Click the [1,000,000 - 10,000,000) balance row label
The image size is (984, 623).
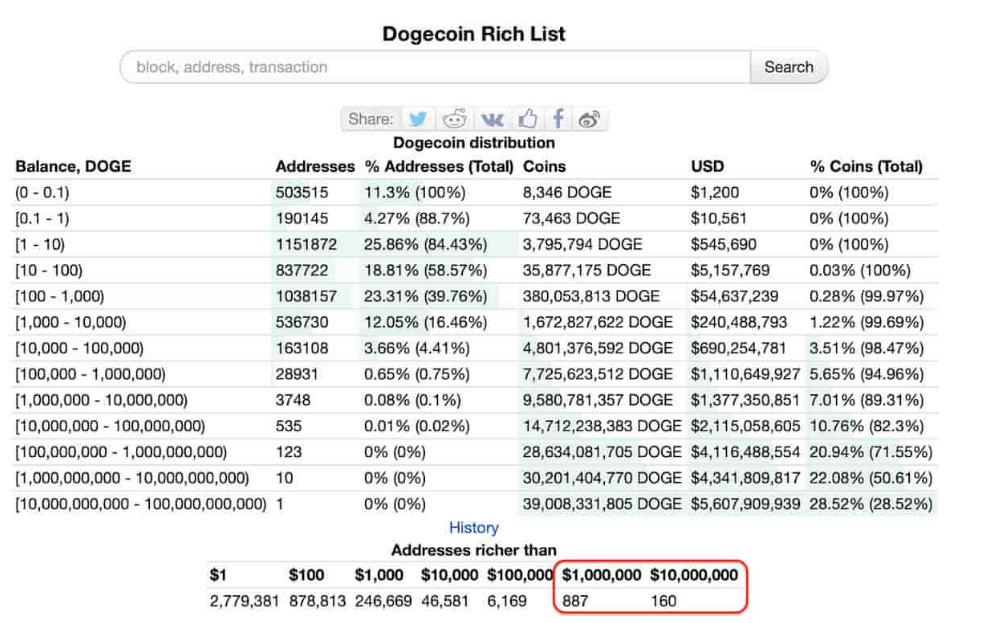tap(102, 400)
